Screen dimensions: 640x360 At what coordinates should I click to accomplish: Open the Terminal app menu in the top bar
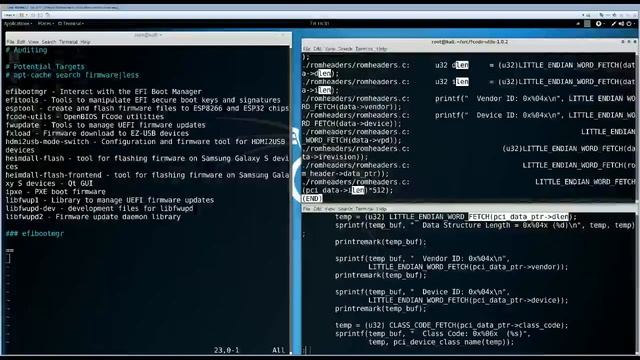(71, 24)
